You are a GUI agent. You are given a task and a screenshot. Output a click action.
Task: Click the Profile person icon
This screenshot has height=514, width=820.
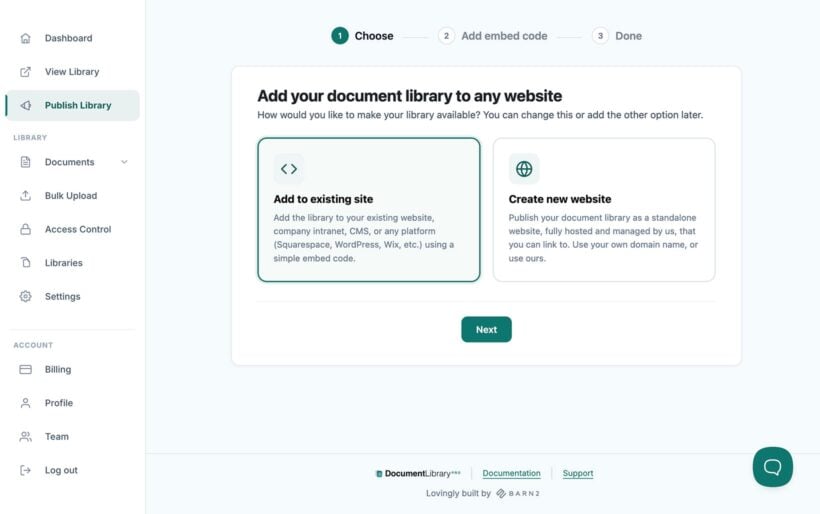pos(25,403)
